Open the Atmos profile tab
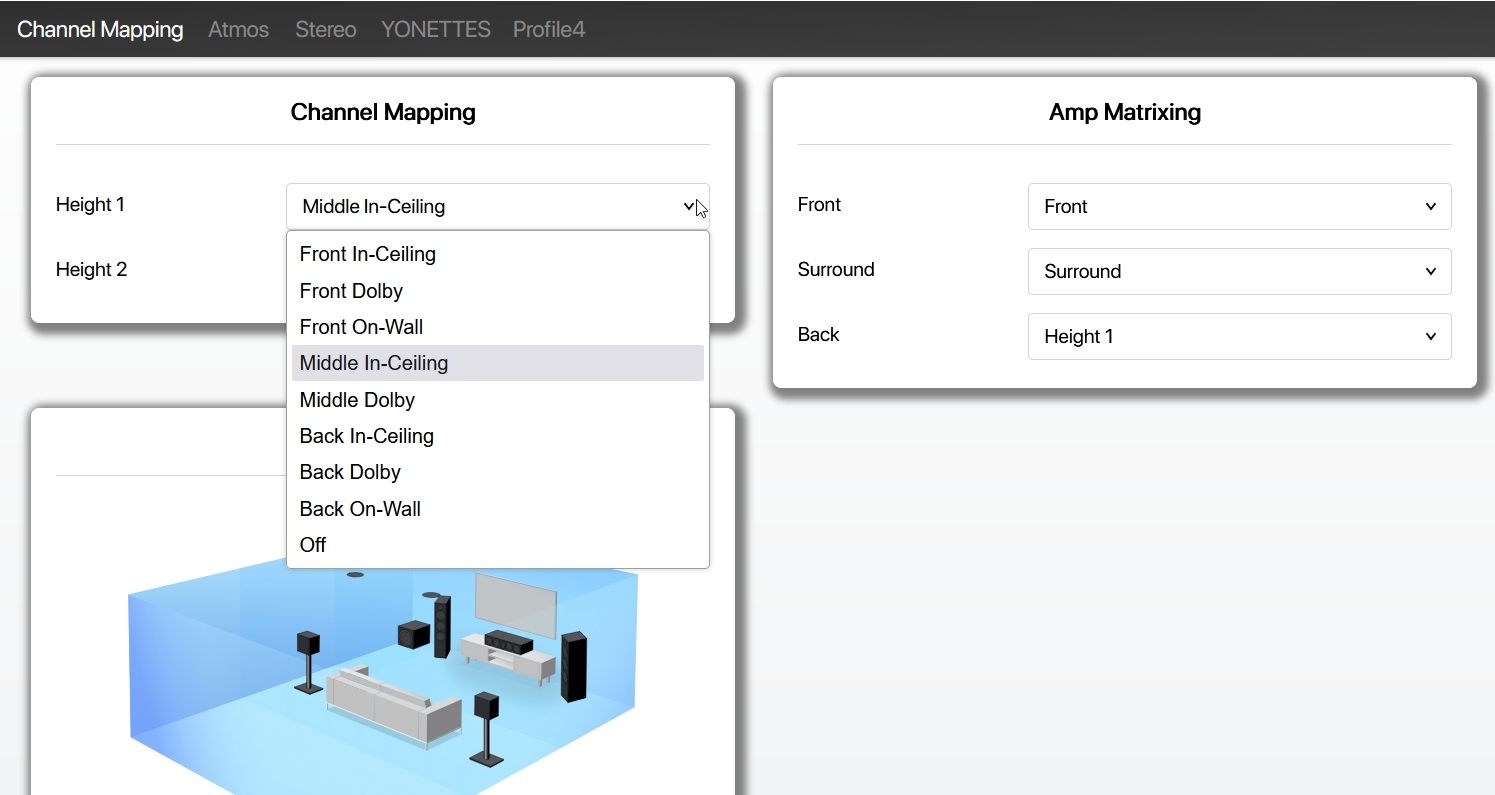This screenshot has height=795, width=1495. 238,29
